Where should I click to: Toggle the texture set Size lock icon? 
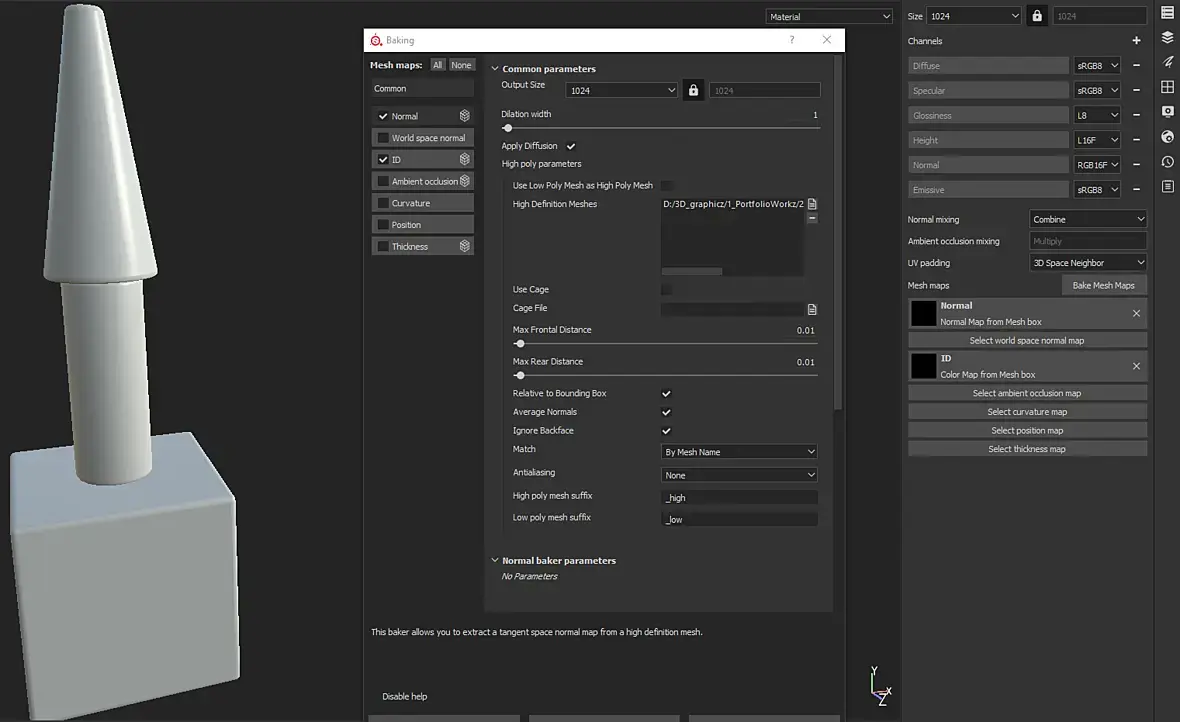(1037, 16)
